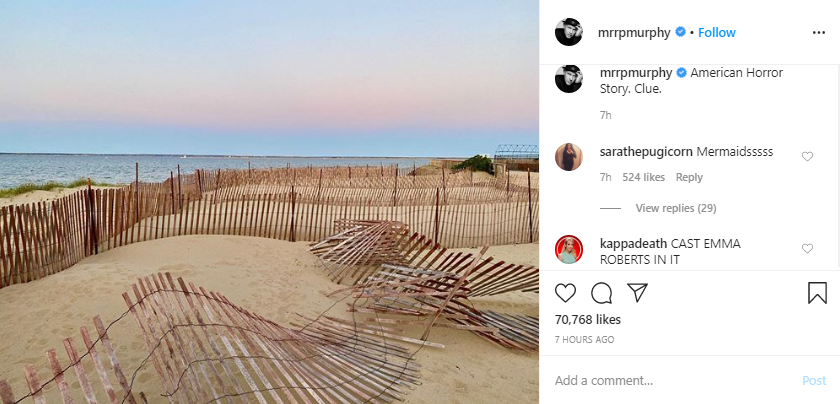Viewport: 840px width, 404px height.
Task: Open sarathepugicorn's avatar
Action: point(568,157)
